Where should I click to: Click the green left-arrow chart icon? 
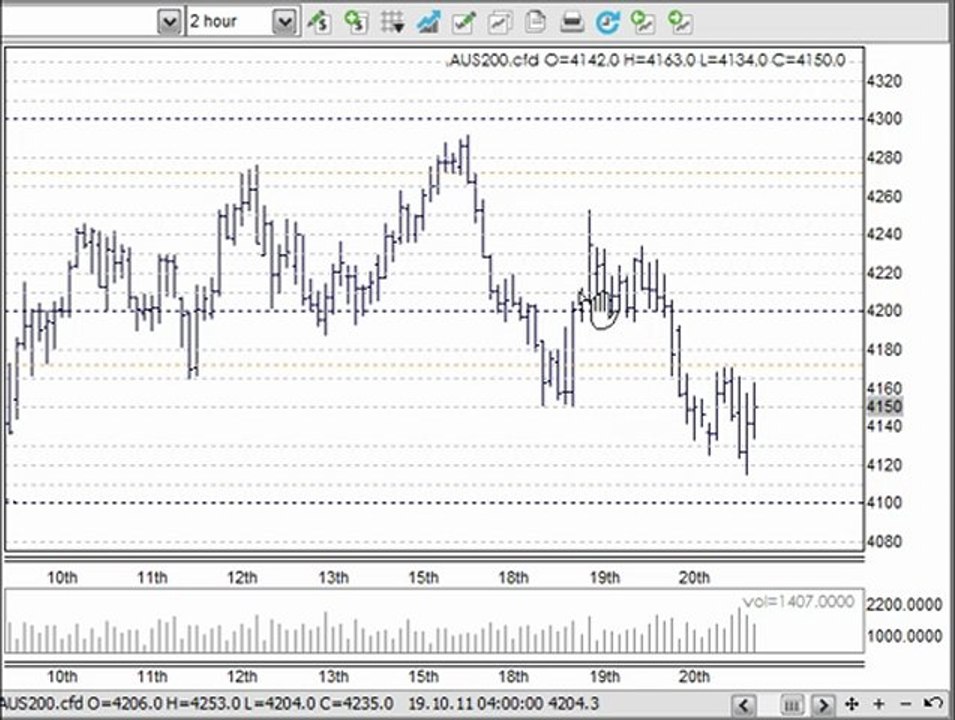point(643,23)
